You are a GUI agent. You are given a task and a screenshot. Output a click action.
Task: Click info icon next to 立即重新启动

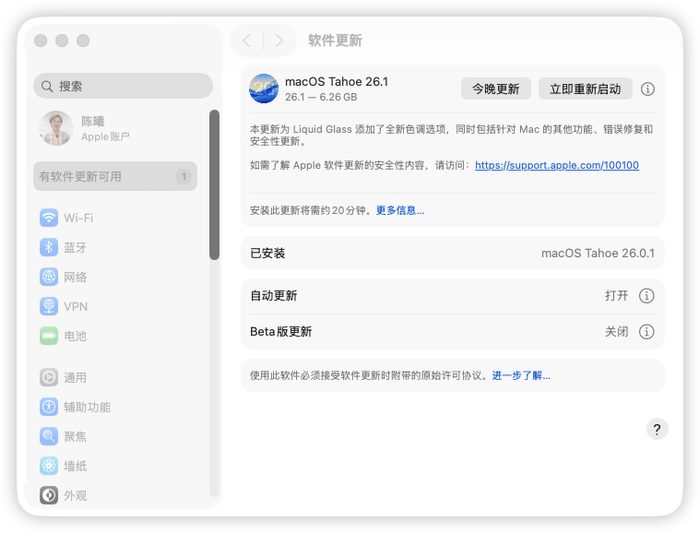click(x=648, y=89)
